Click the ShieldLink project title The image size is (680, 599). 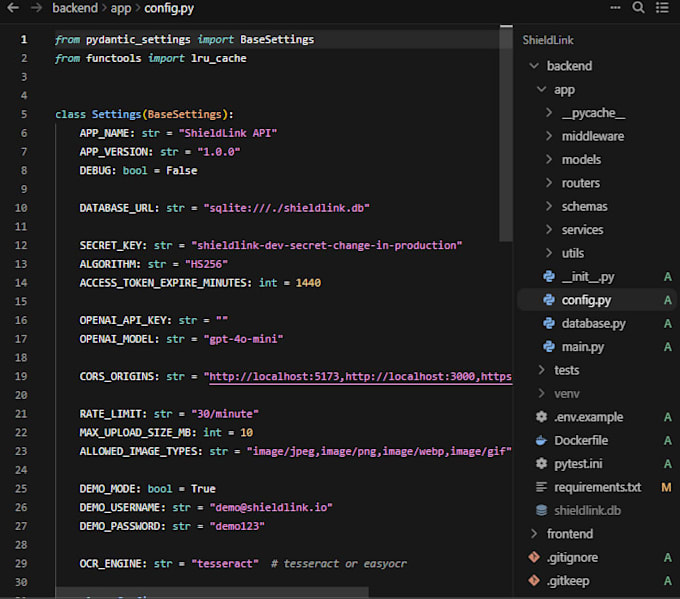tap(548, 40)
